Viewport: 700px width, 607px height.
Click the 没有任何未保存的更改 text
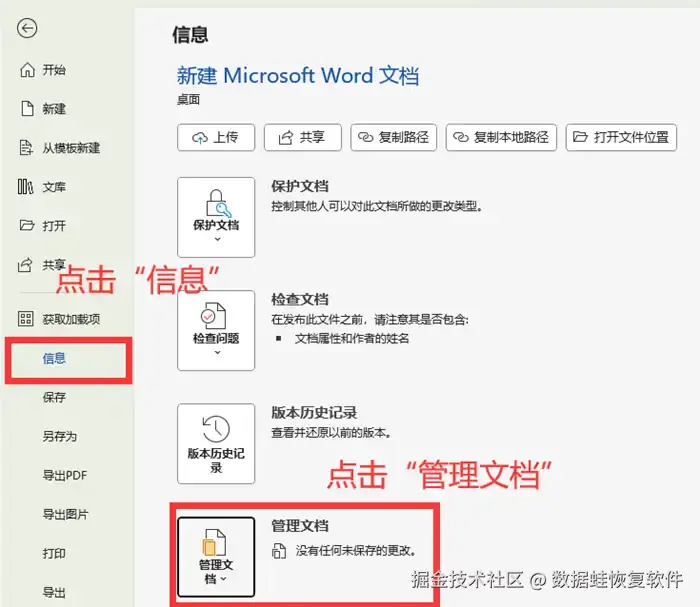pos(356,551)
